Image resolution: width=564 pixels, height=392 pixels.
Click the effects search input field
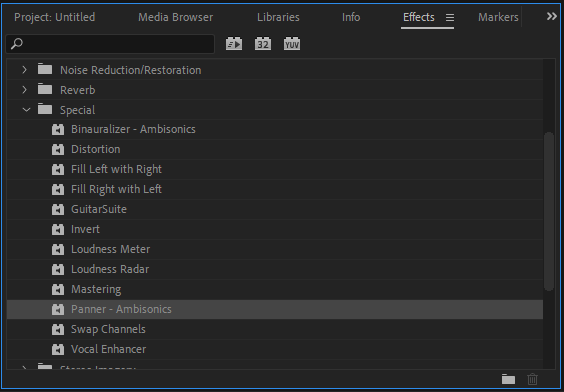(x=110, y=44)
